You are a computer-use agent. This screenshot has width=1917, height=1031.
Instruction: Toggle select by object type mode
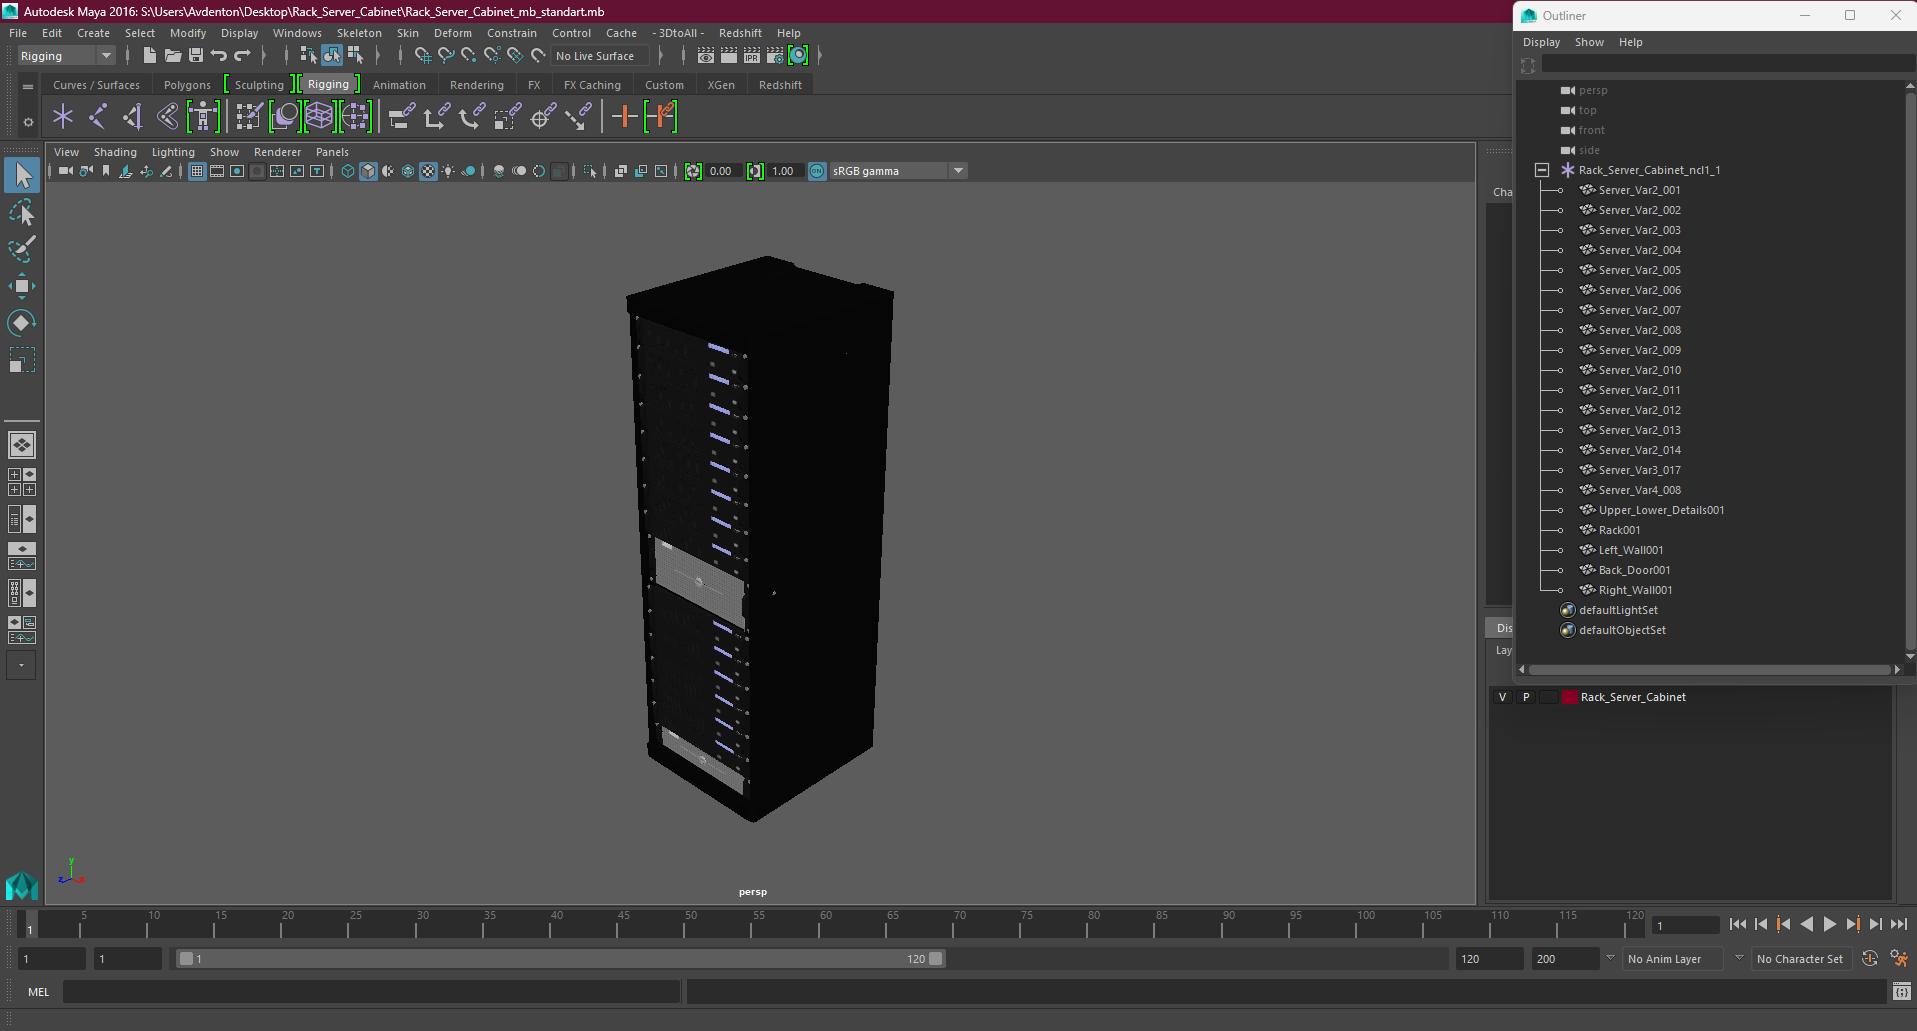coord(332,56)
